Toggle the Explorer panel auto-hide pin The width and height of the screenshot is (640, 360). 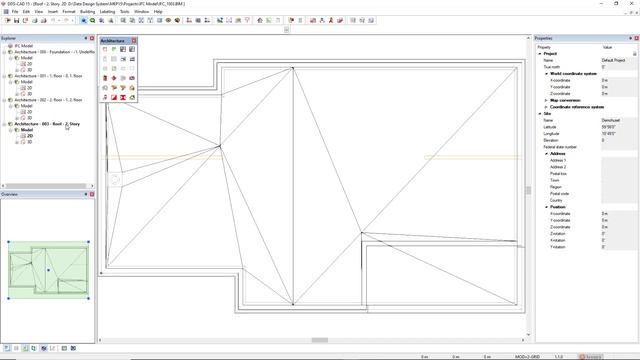(x=86, y=38)
